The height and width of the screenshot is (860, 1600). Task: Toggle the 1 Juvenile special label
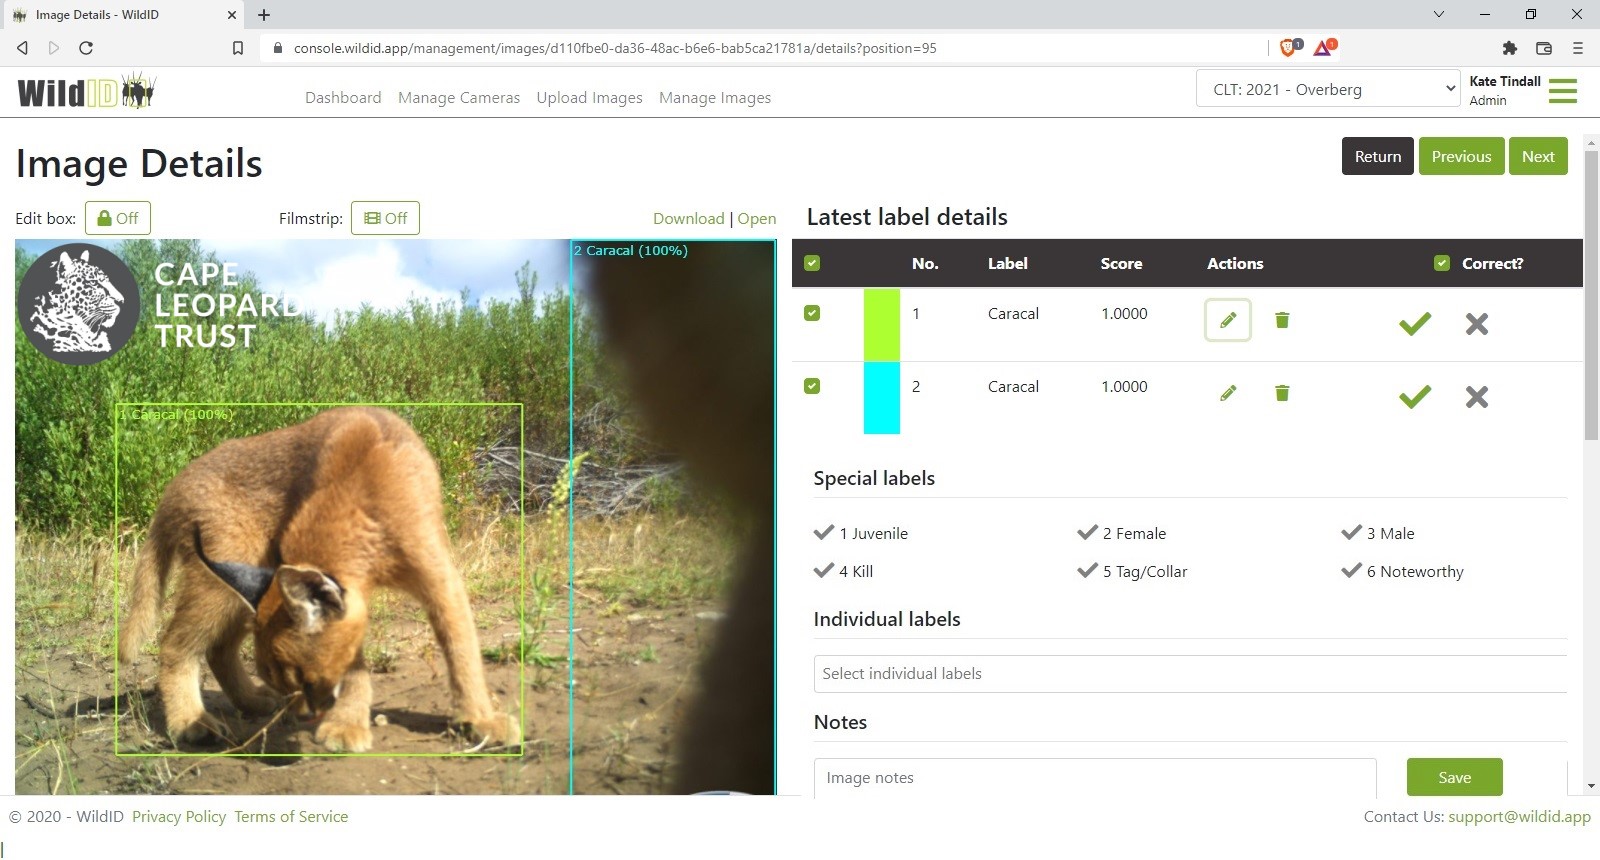[861, 533]
